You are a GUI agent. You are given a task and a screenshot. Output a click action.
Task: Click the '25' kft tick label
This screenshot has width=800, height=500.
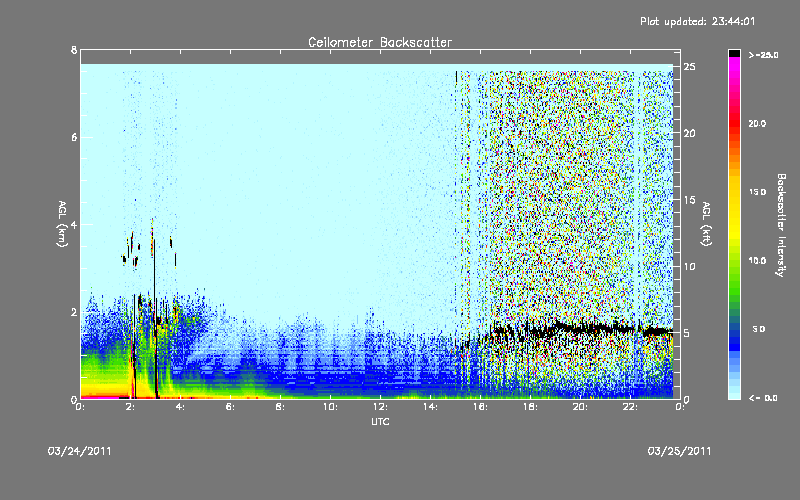pyautogui.click(x=690, y=67)
